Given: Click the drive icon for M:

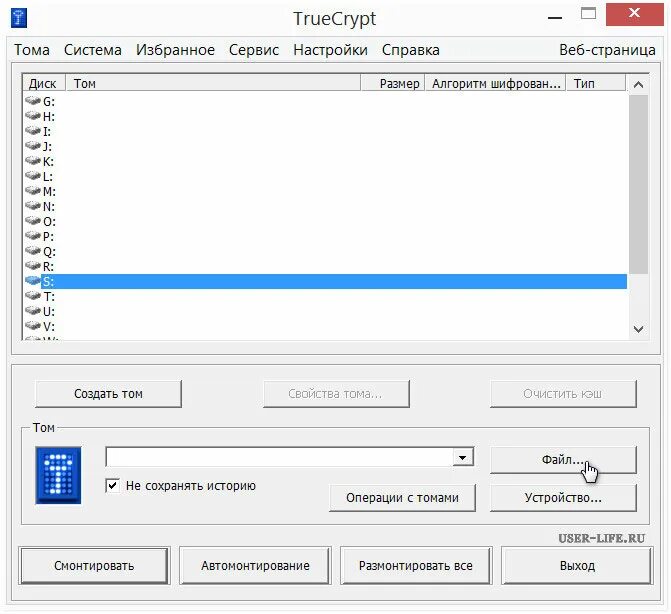Looking at the screenshot, I should click(33, 191).
